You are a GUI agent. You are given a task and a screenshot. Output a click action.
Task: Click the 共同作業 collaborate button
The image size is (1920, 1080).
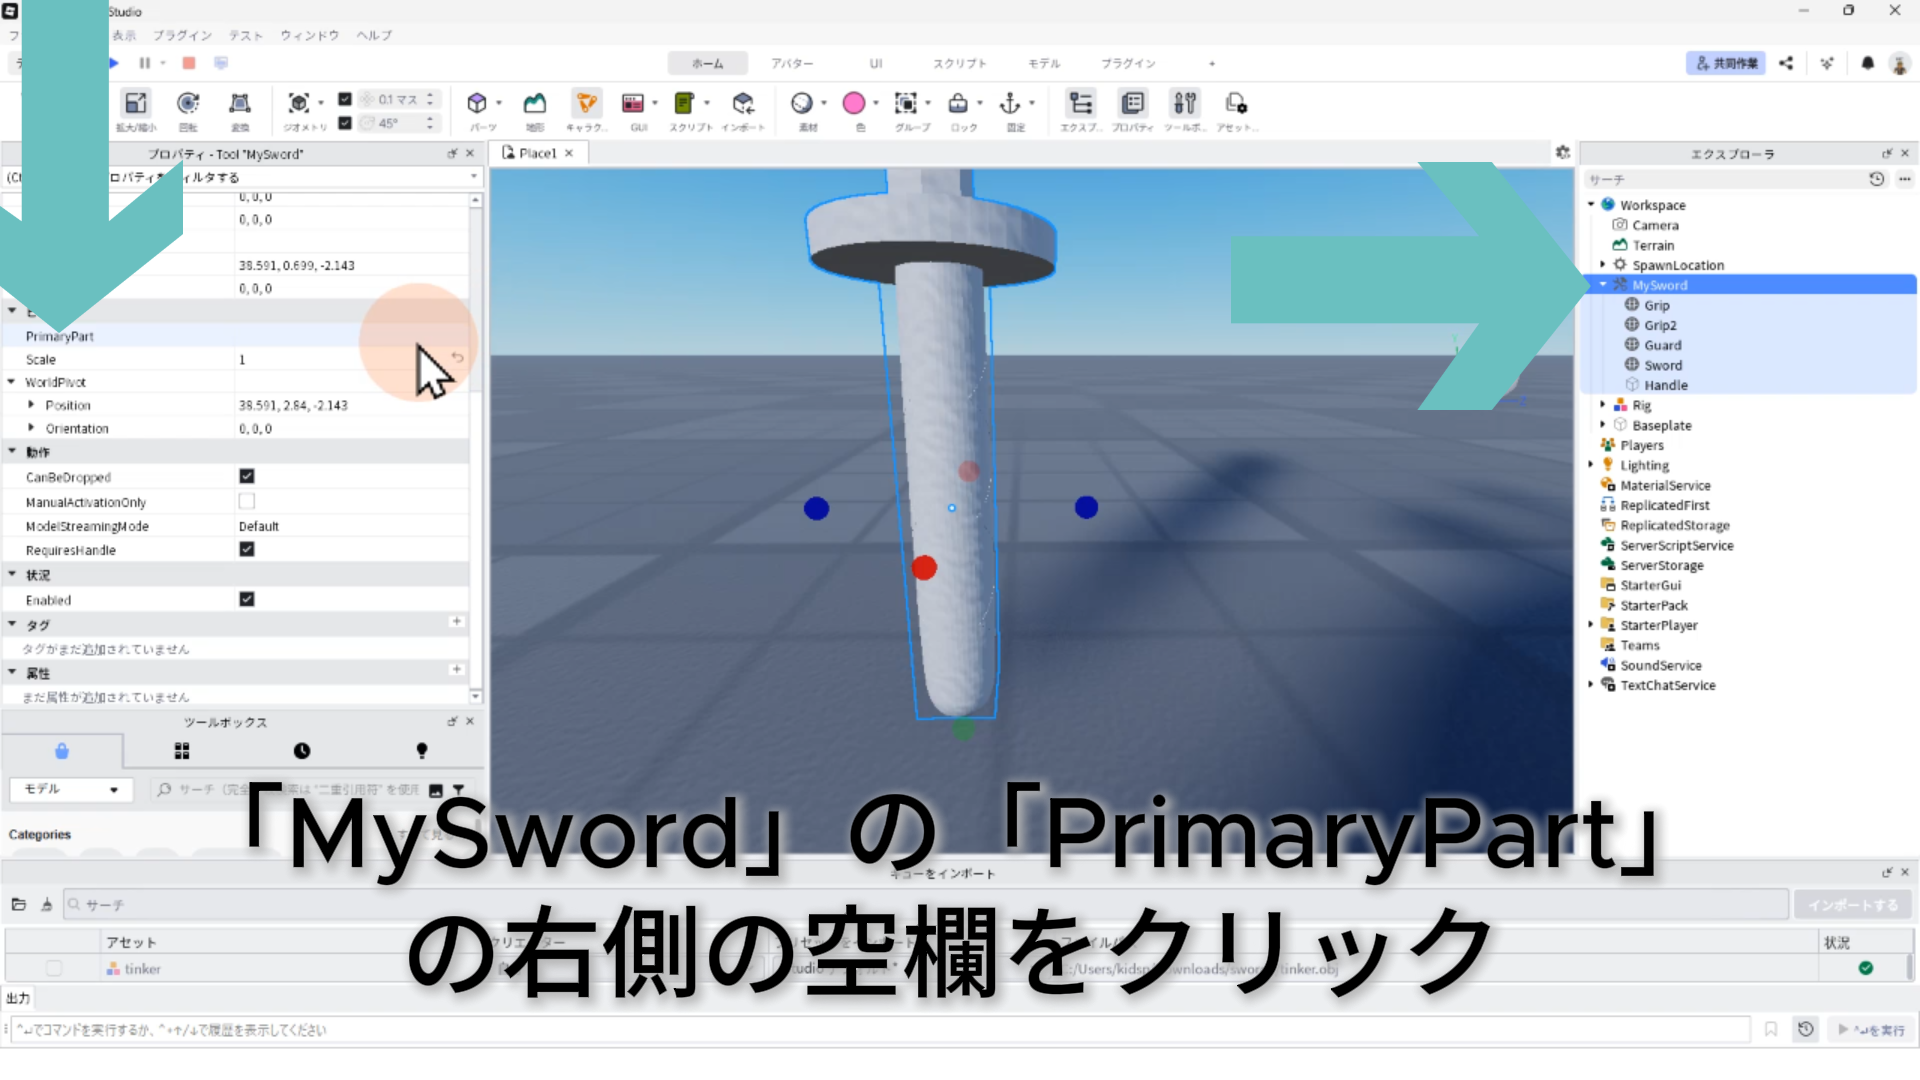click(x=1725, y=63)
